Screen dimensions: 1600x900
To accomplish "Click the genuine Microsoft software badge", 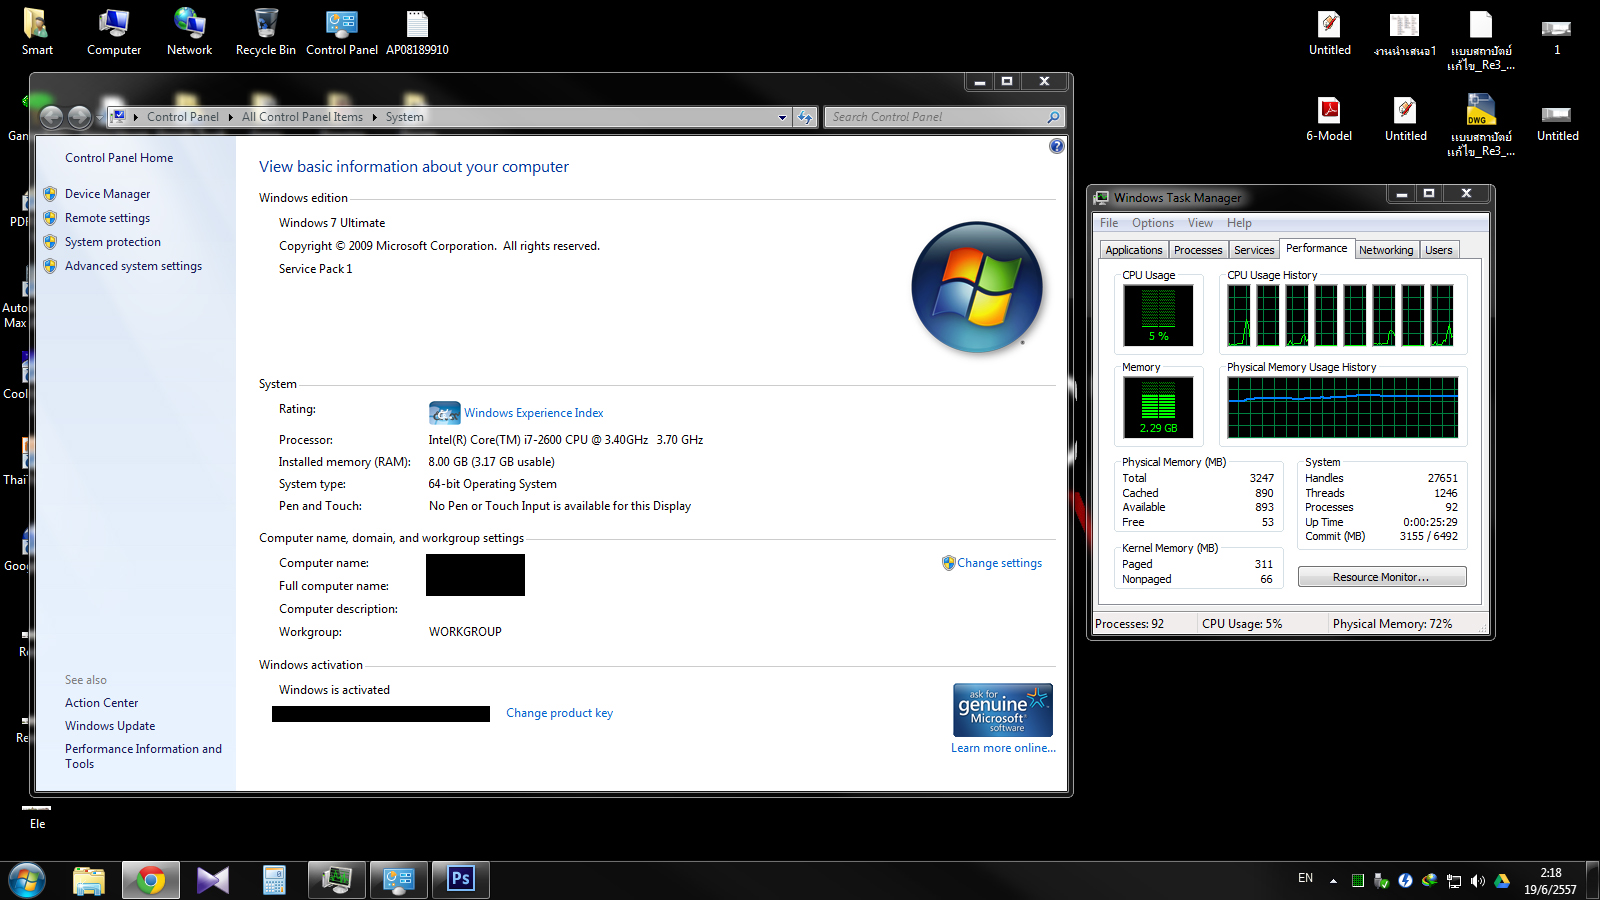I will coord(1003,710).
